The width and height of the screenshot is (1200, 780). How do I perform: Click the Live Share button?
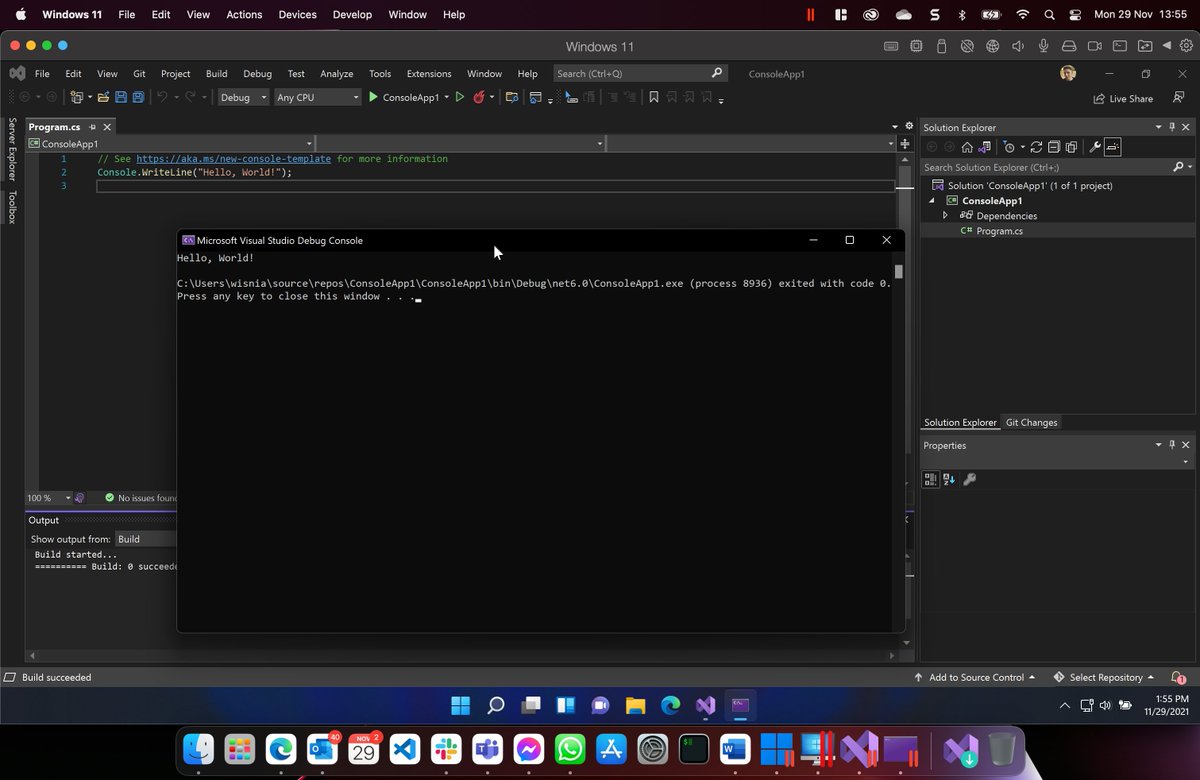(1123, 98)
